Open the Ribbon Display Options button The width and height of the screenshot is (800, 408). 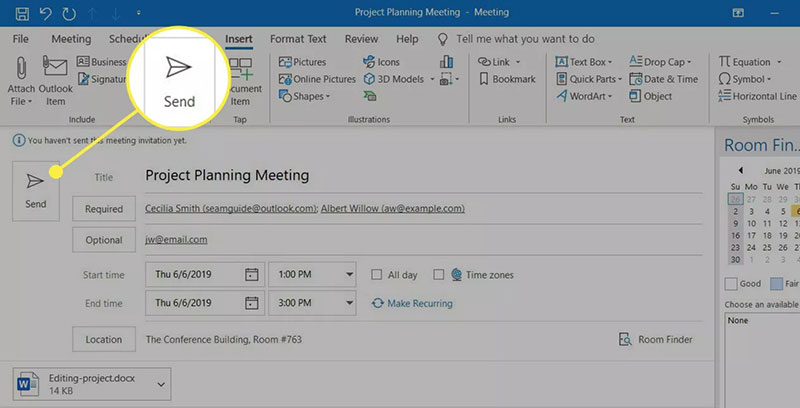(738, 13)
